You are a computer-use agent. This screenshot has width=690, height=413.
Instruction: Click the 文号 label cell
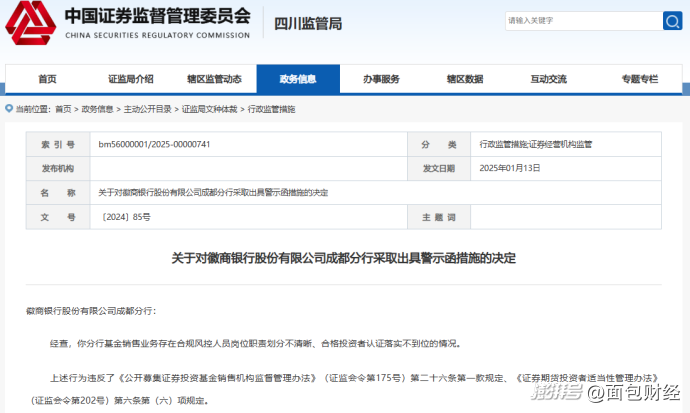tap(58, 217)
